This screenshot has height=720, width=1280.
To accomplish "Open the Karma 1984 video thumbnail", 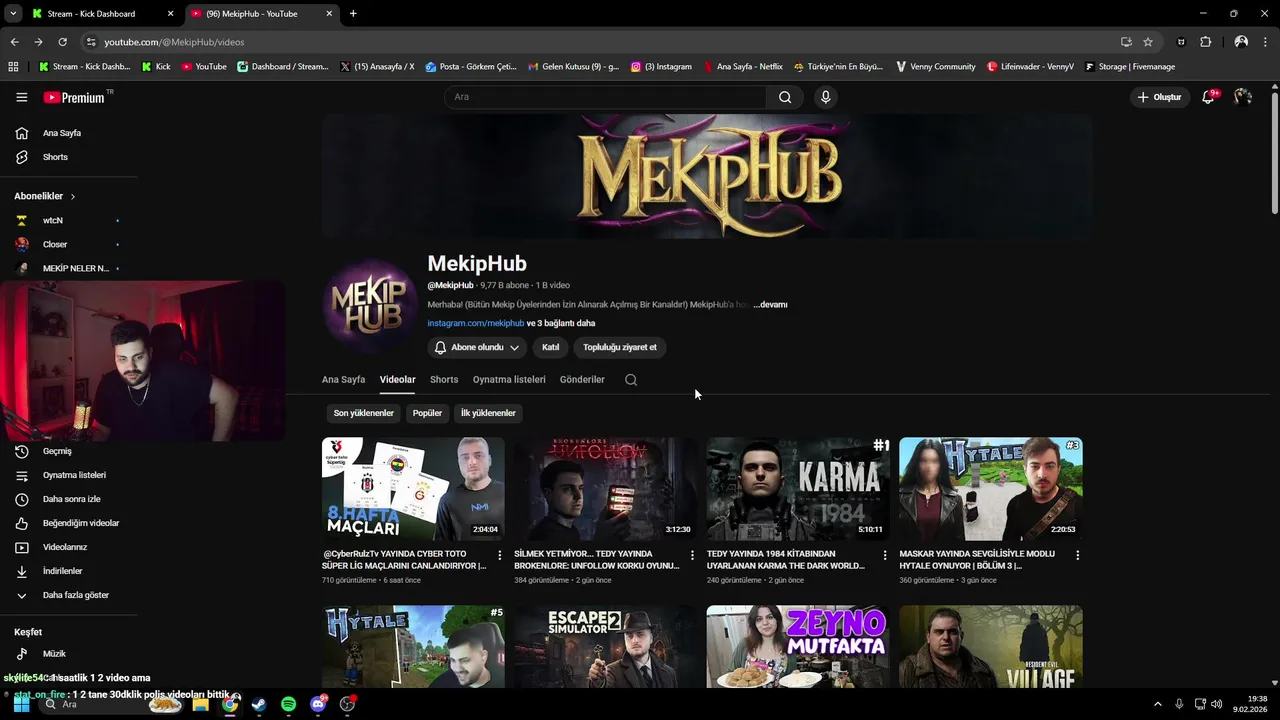I will pyautogui.click(x=798, y=489).
